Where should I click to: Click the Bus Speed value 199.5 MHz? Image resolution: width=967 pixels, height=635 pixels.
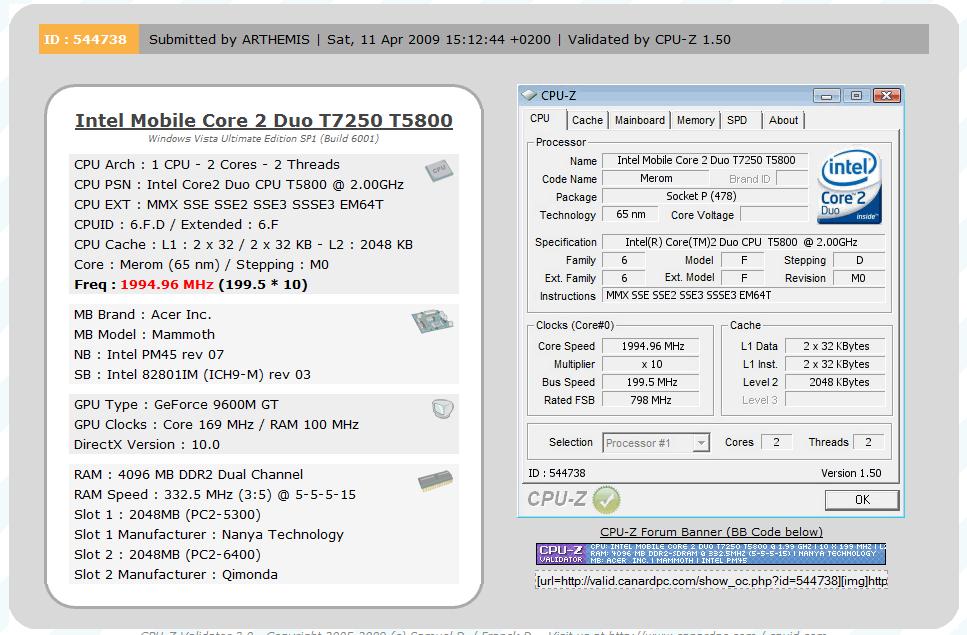coord(652,382)
